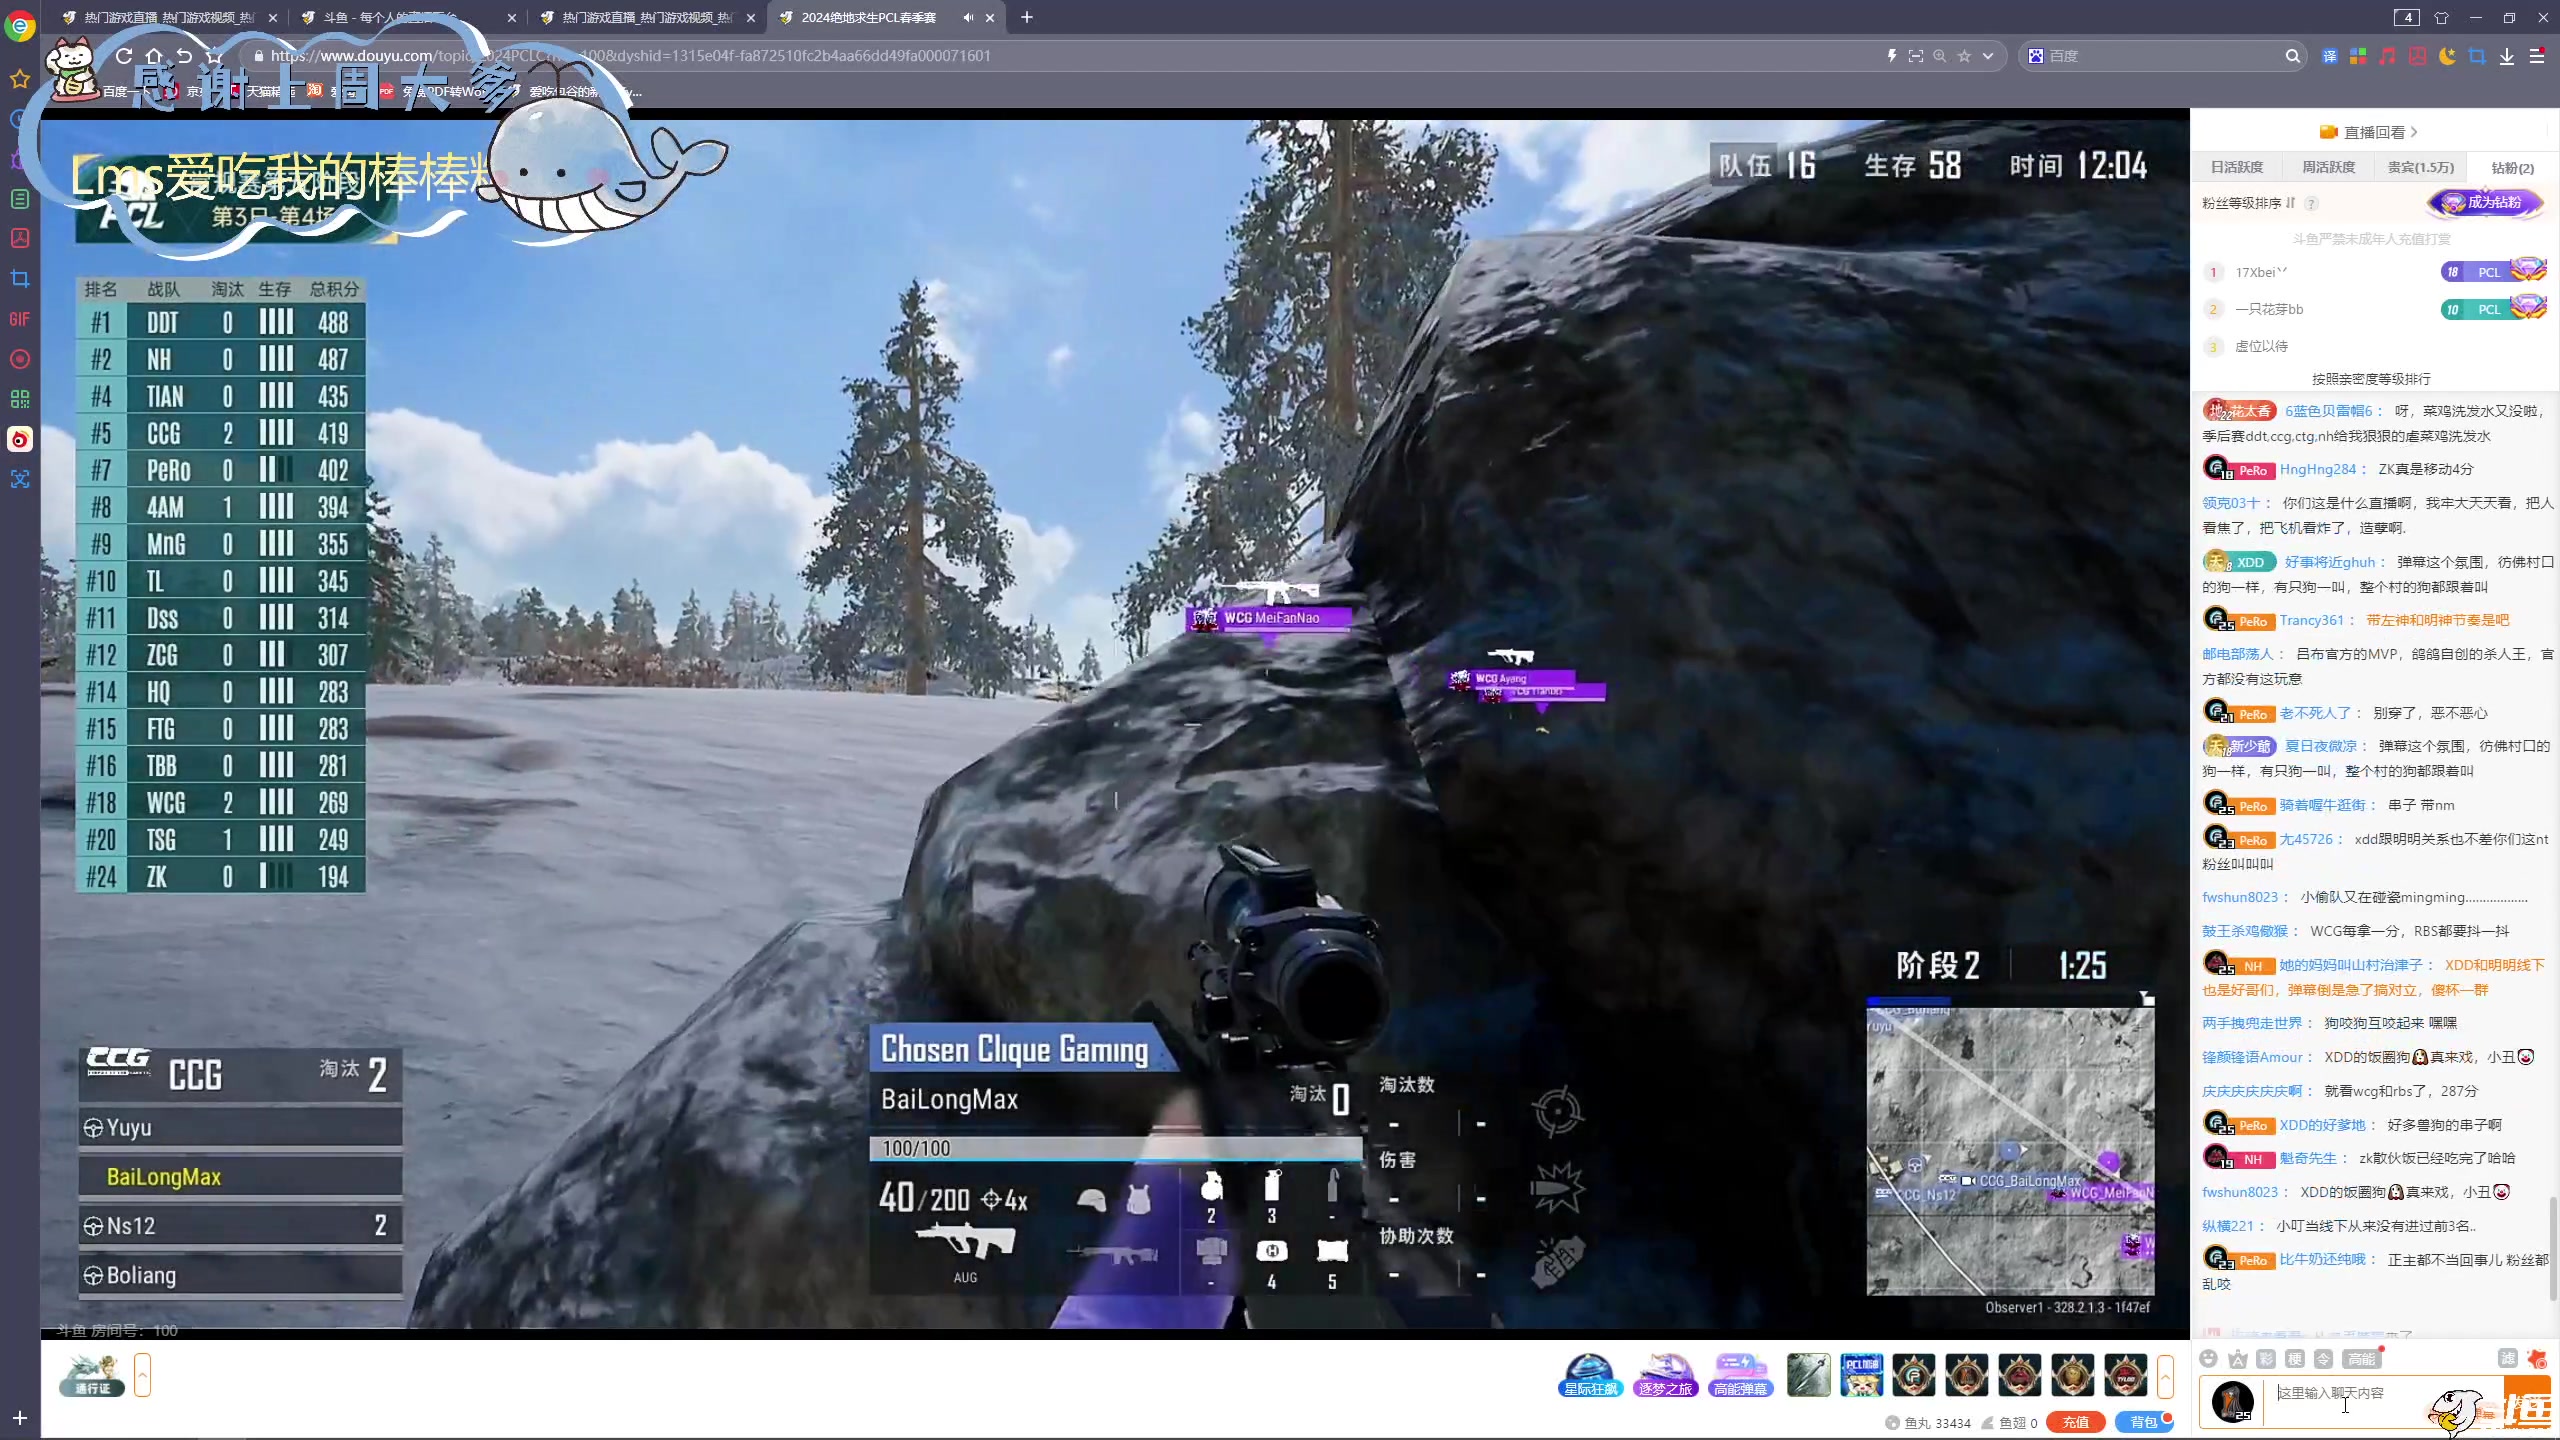This screenshot has width=2560, height=1440.
Task: Close the 斗鱼 - 每个人的直播平台 tab
Action: coord(512,17)
